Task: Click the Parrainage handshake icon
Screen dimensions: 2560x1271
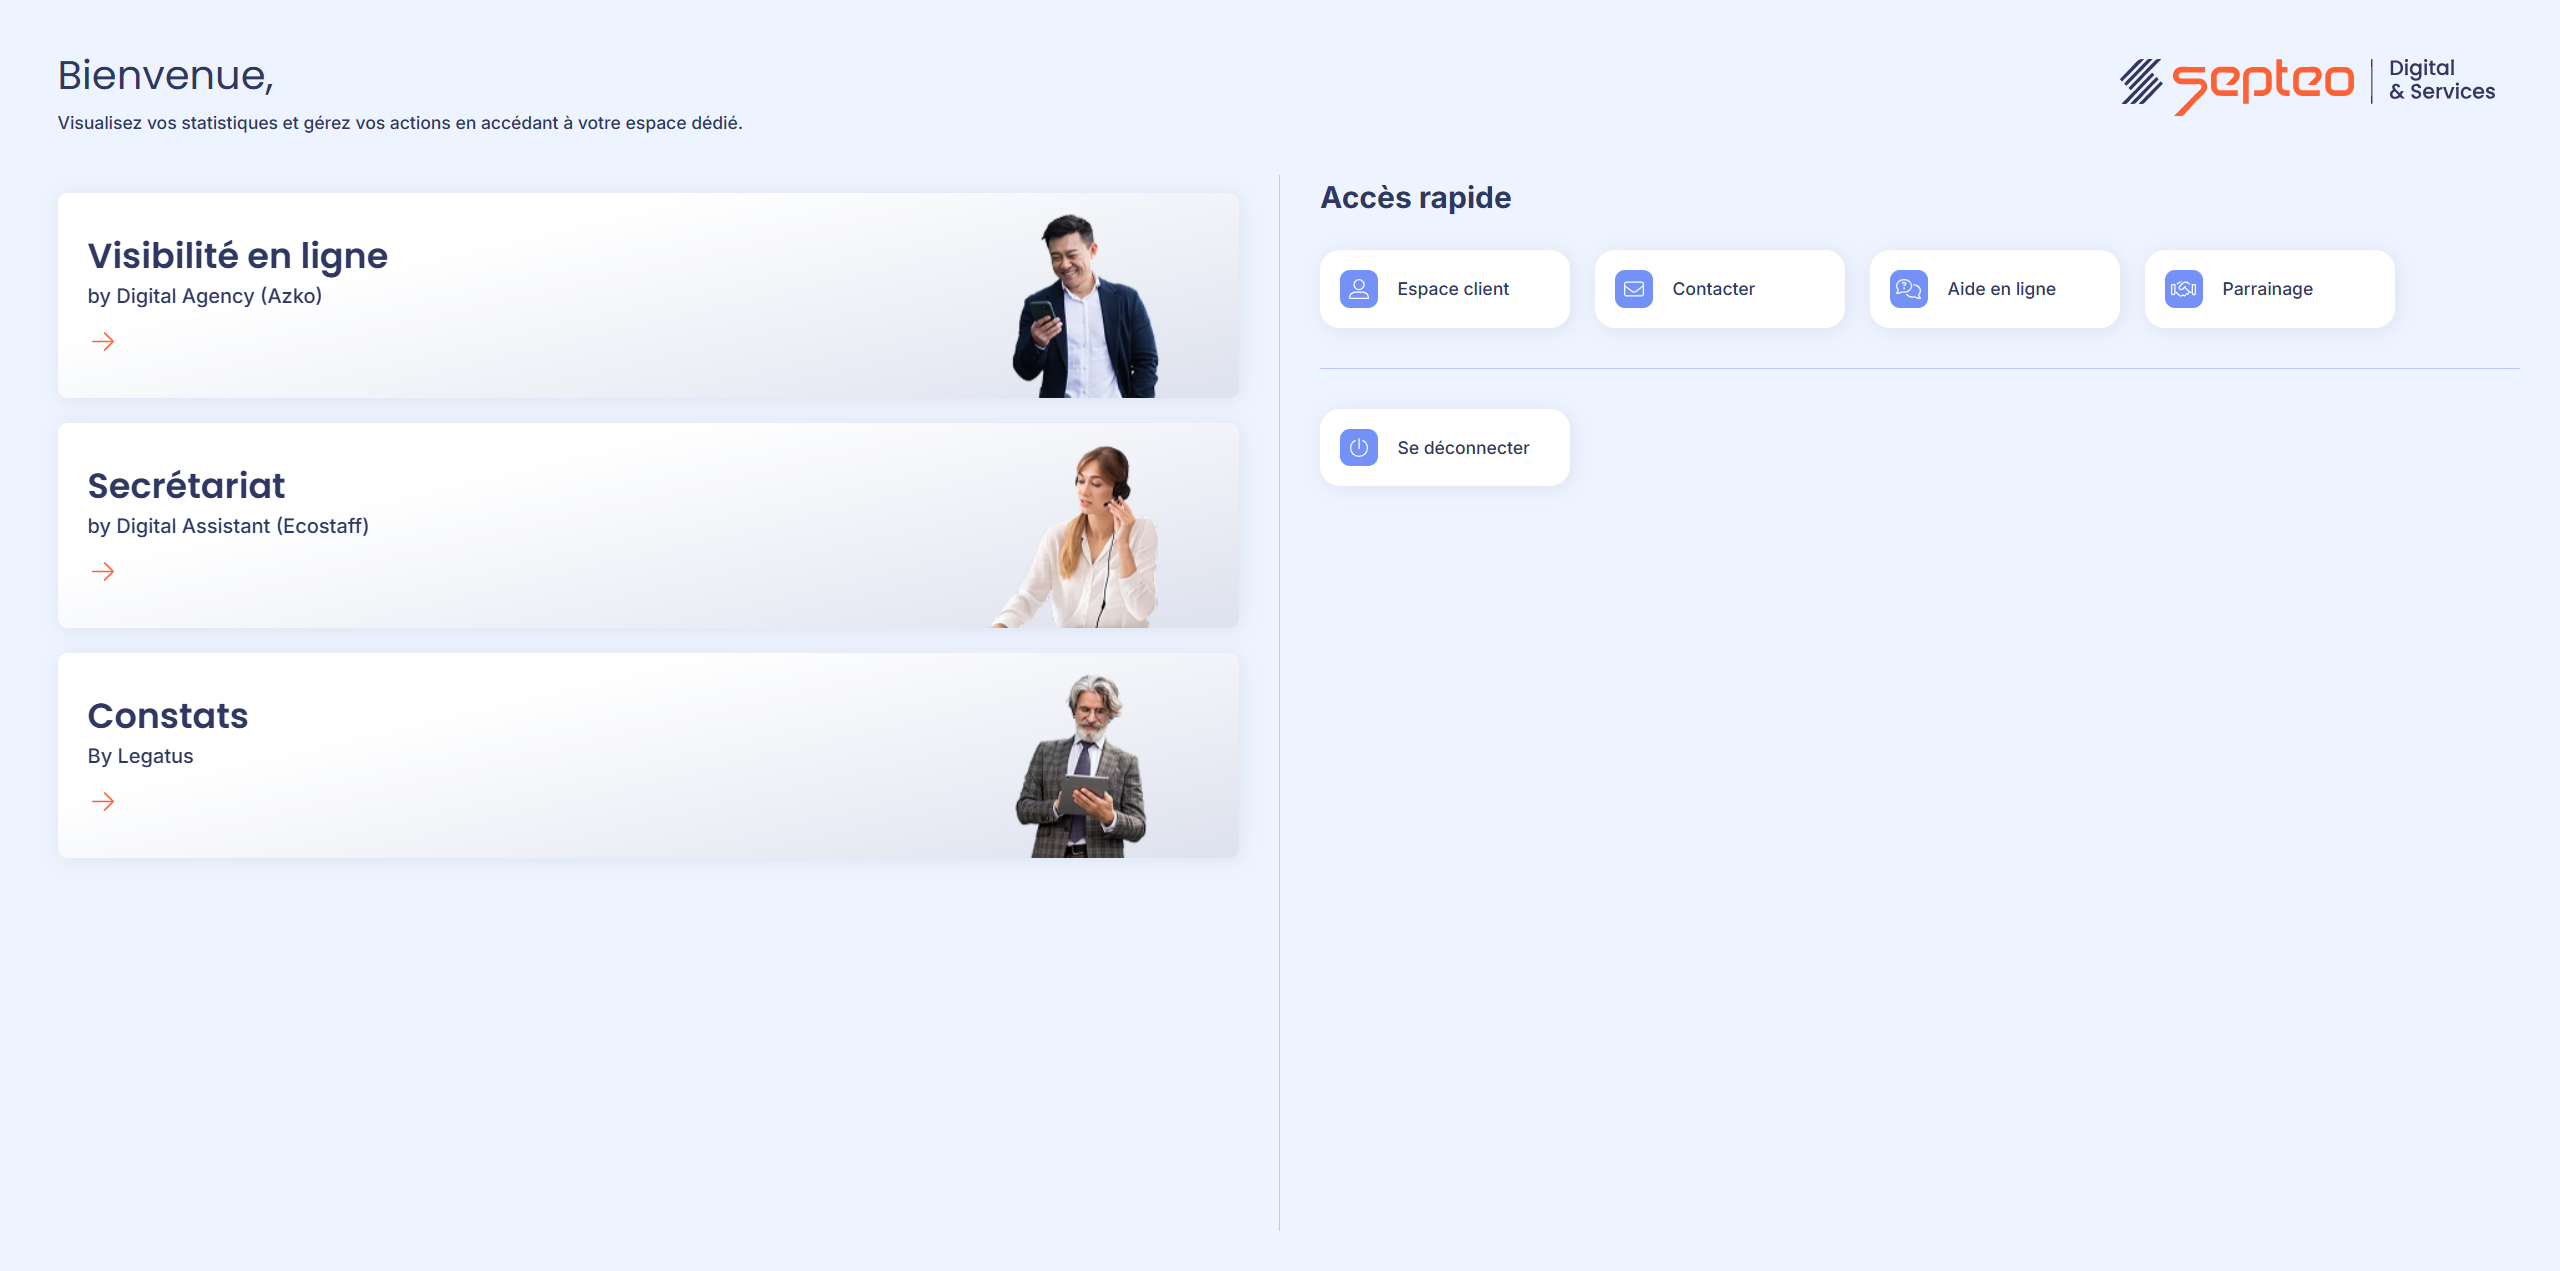Action: coord(2183,289)
